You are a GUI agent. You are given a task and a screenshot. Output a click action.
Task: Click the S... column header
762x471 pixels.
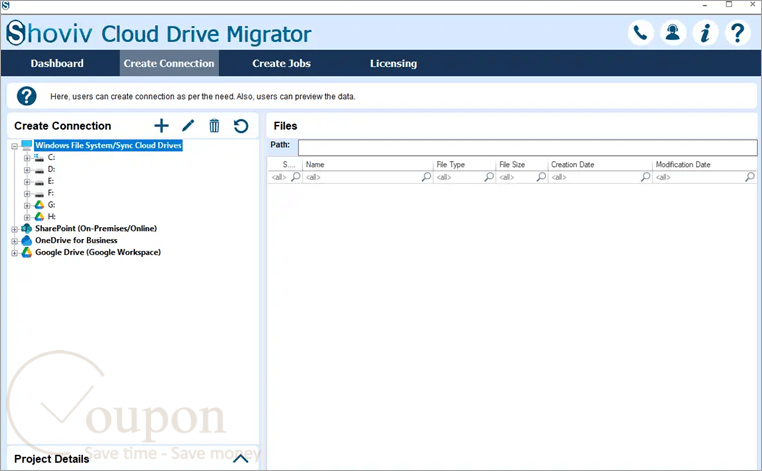289,164
